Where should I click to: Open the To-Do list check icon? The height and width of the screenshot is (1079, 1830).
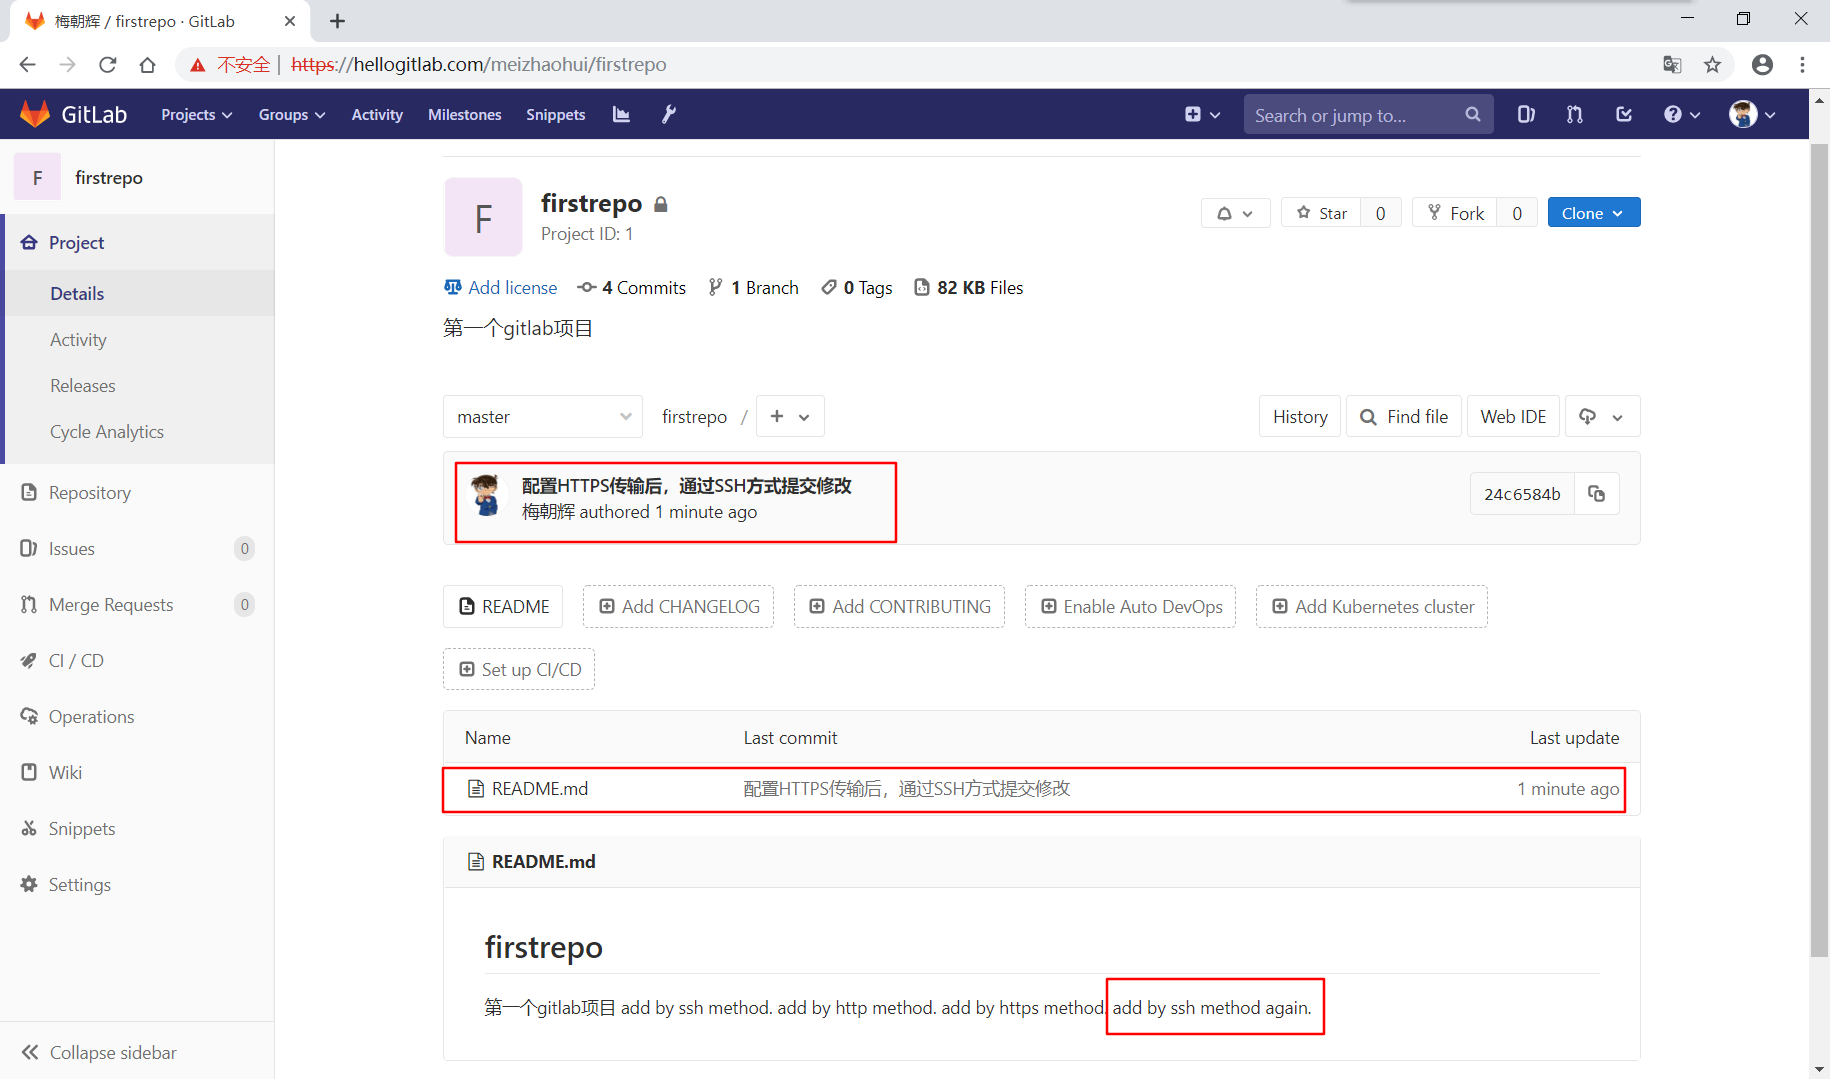(x=1624, y=114)
